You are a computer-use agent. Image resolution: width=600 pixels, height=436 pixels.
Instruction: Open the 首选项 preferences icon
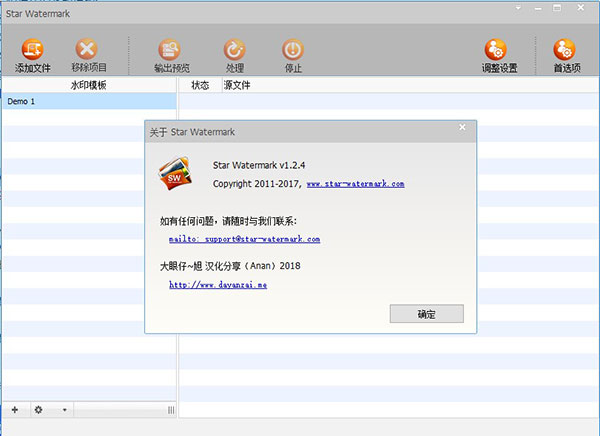coord(564,49)
